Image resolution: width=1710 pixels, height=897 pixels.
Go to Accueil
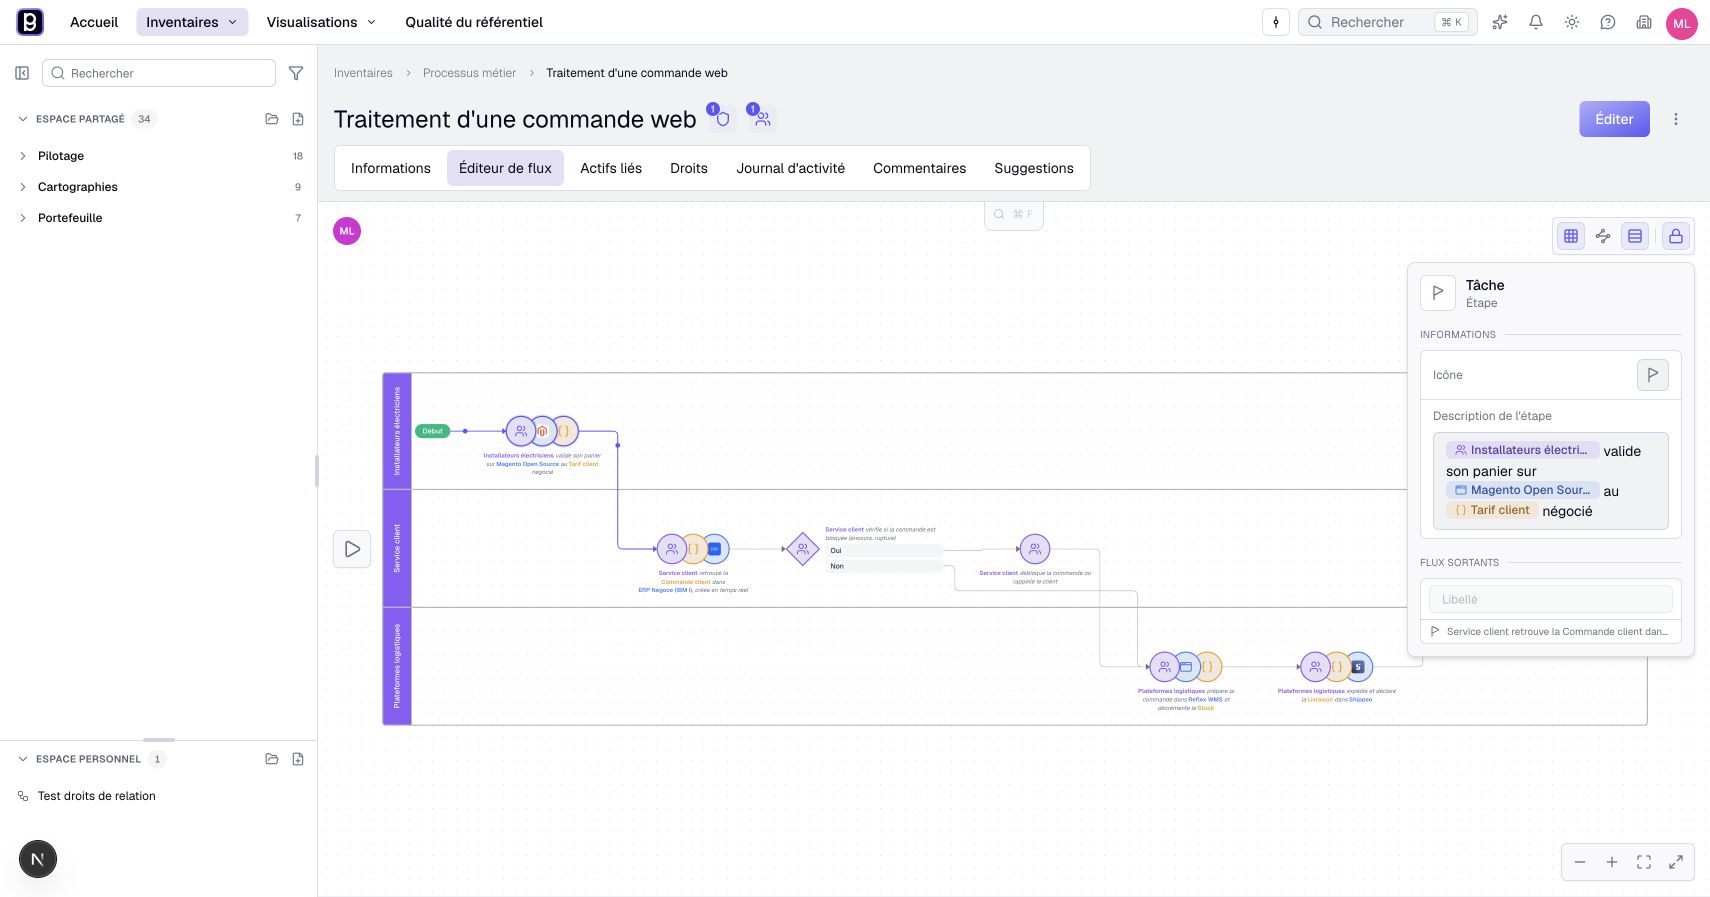click(94, 22)
